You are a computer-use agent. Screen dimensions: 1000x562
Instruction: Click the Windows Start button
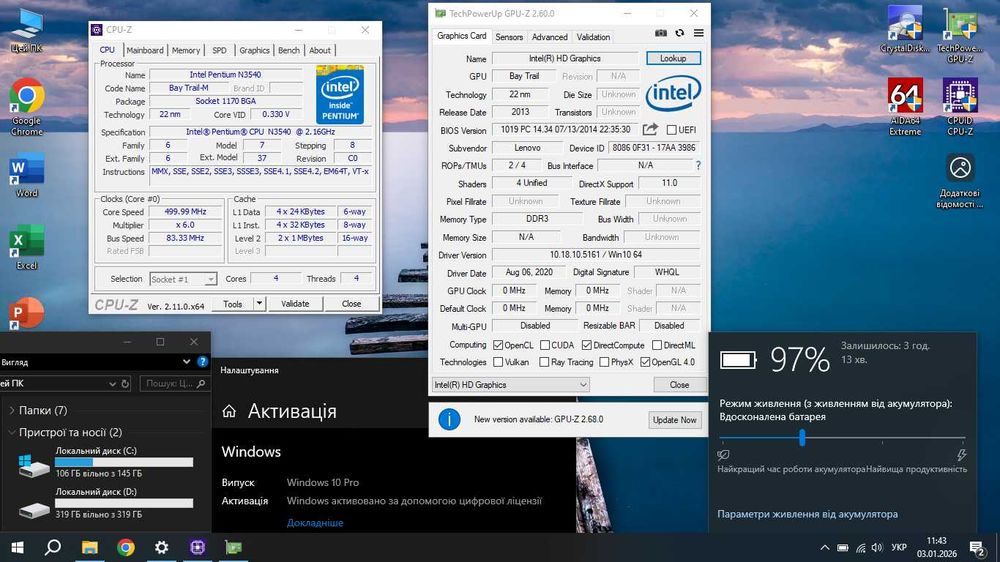tap(17, 547)
